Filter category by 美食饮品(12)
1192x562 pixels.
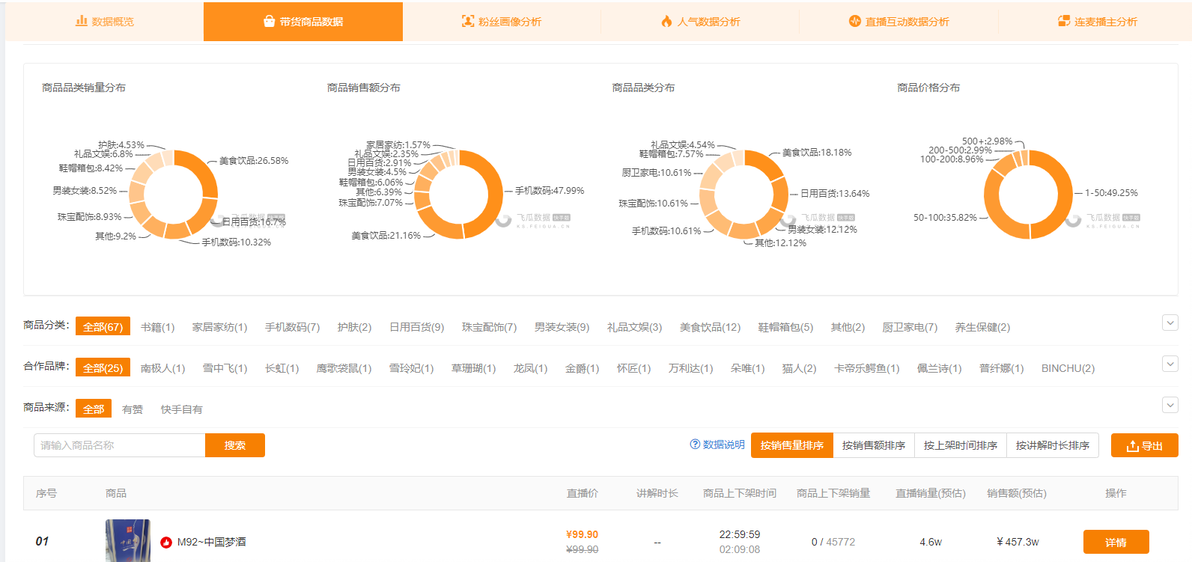pyautogui.click(x=710, y=327)
